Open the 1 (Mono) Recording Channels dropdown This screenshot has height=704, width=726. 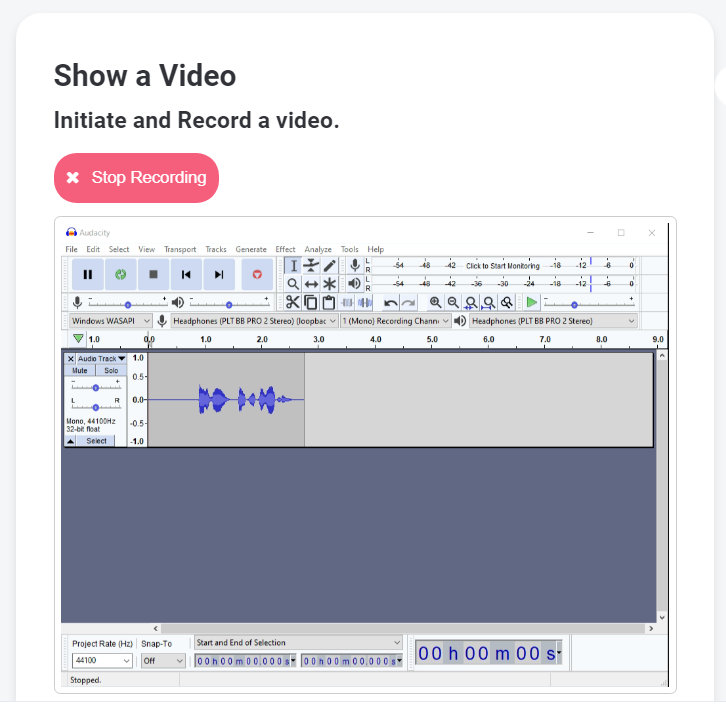[395, 321]
